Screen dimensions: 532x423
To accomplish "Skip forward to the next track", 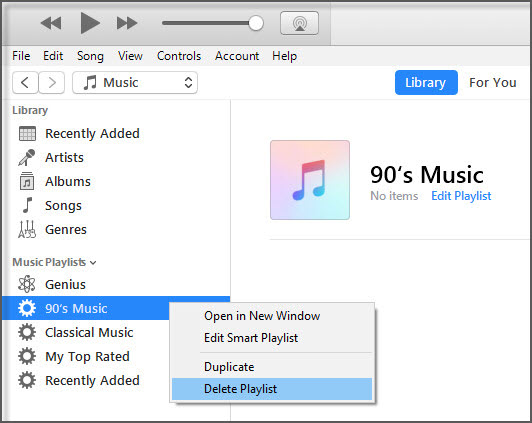I will click(x=127, y=23).
